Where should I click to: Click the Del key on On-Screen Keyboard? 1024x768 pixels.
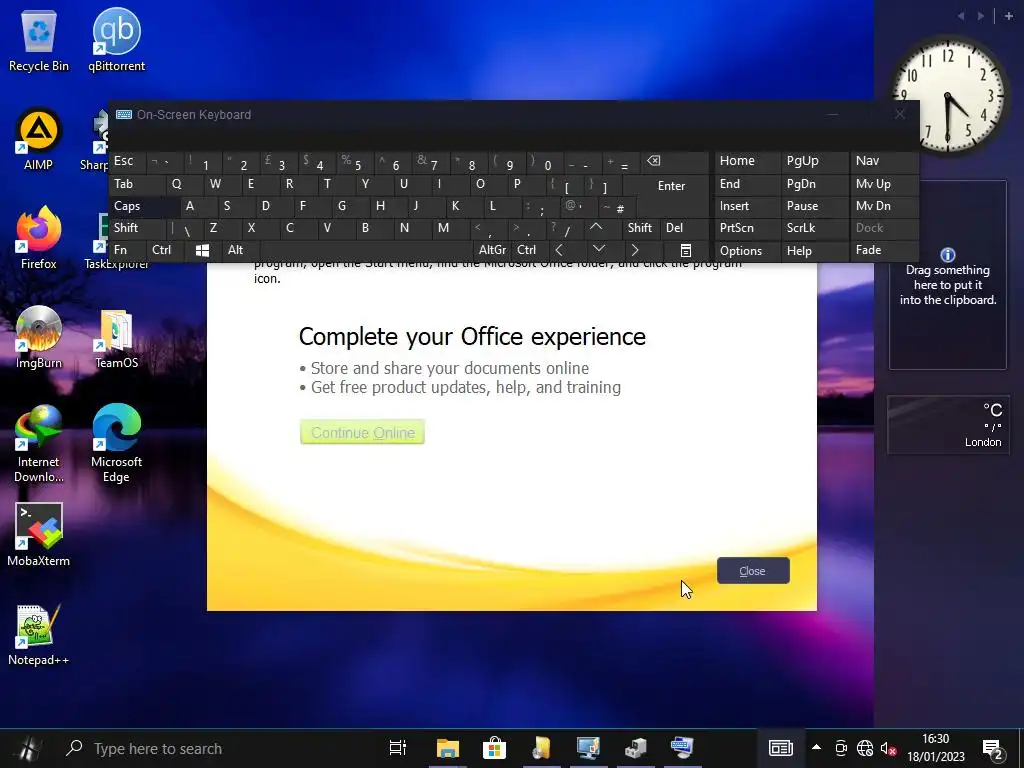click(684, 228)
